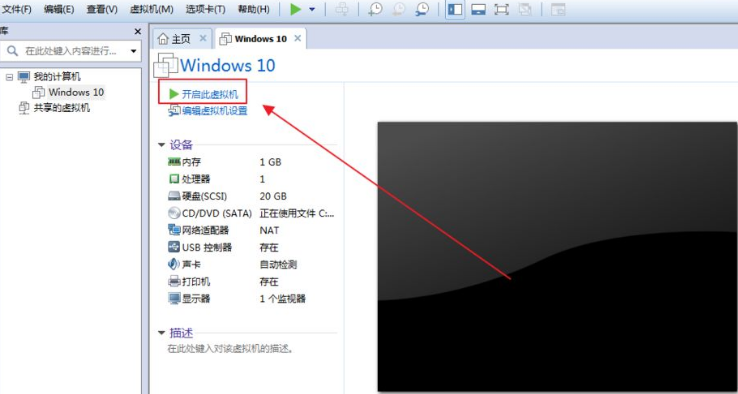Viewport: 738px width, 394px height.
Task: Click the console view toolbar icon
Action: [558, 9]
